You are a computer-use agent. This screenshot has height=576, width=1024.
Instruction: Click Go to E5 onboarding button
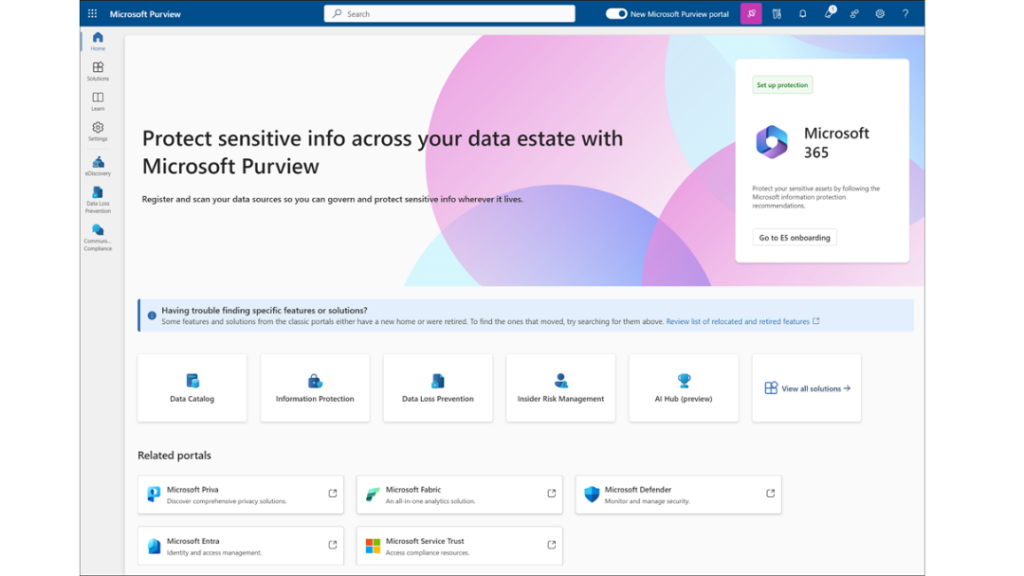(794, 238)
